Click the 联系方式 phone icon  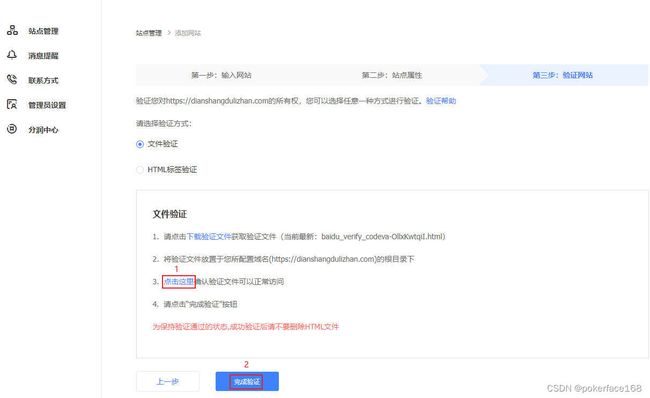click(x=12, y=80)
